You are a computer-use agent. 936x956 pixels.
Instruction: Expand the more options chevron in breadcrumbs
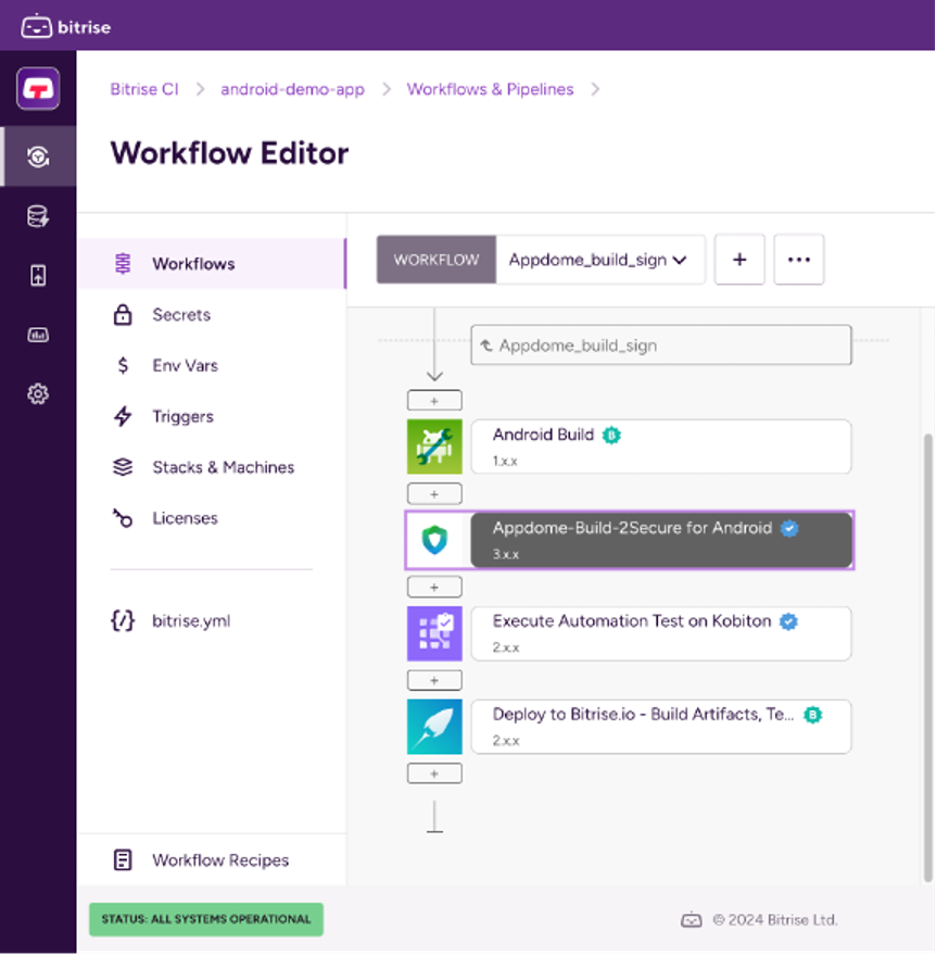pyautogui.click(x=596, y=89)
